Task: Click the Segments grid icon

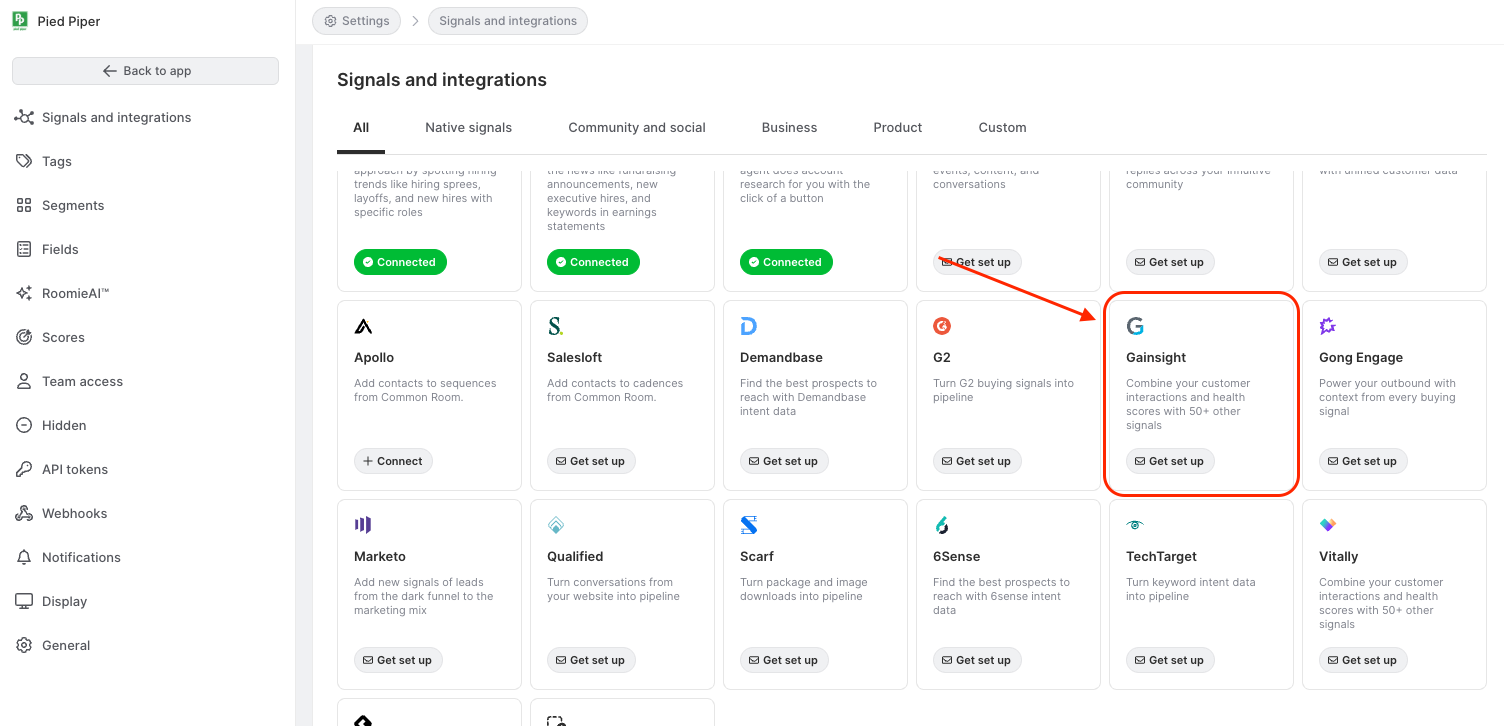Action: (24, 205)
